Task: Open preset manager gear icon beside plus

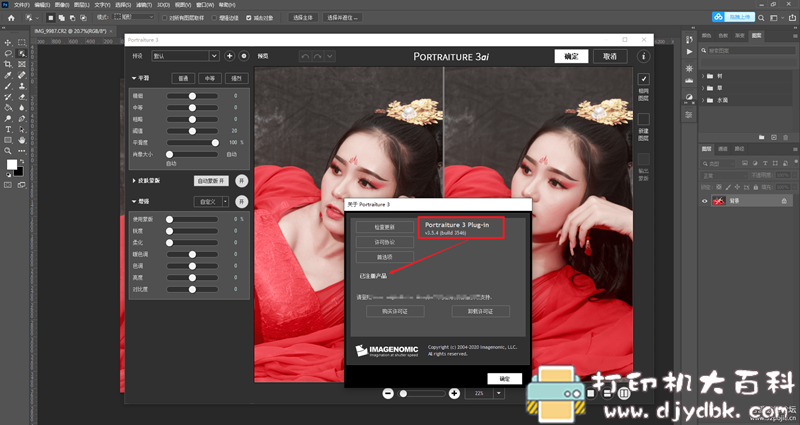Action: pos(244,56)
